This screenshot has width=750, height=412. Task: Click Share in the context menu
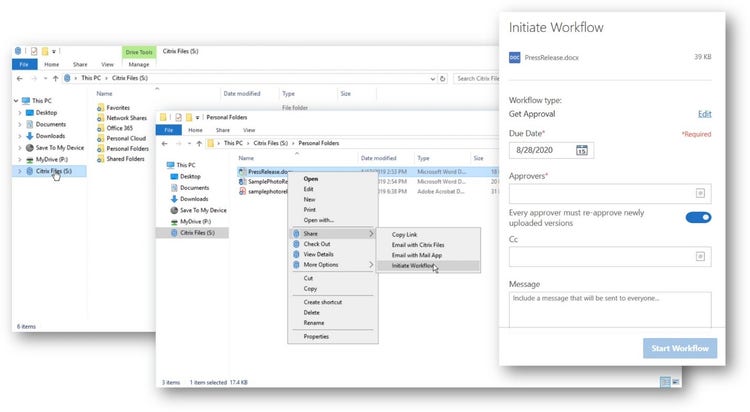pyautogui.click(x=332, y=234)
